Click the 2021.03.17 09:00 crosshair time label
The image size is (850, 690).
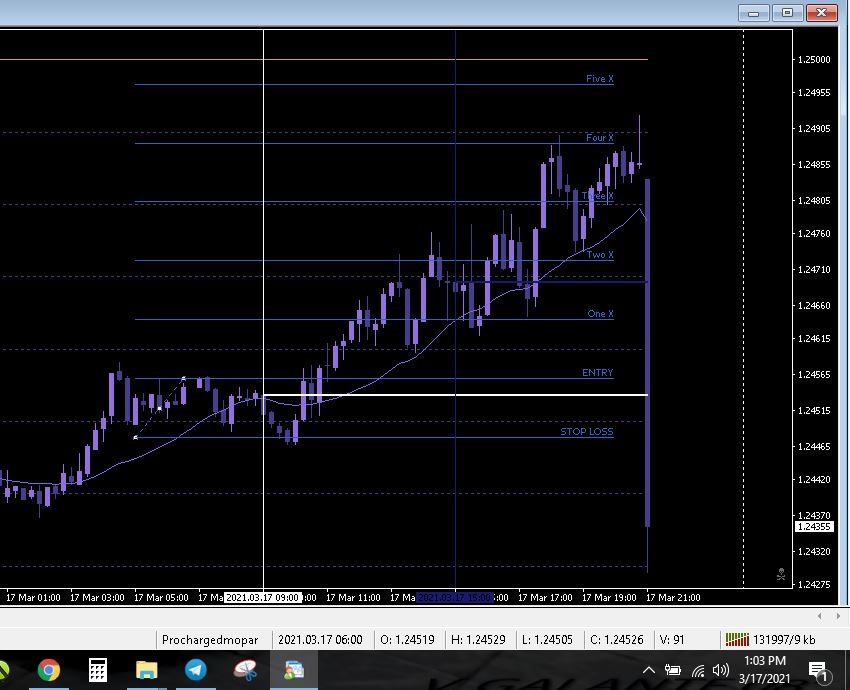point(263,597)
